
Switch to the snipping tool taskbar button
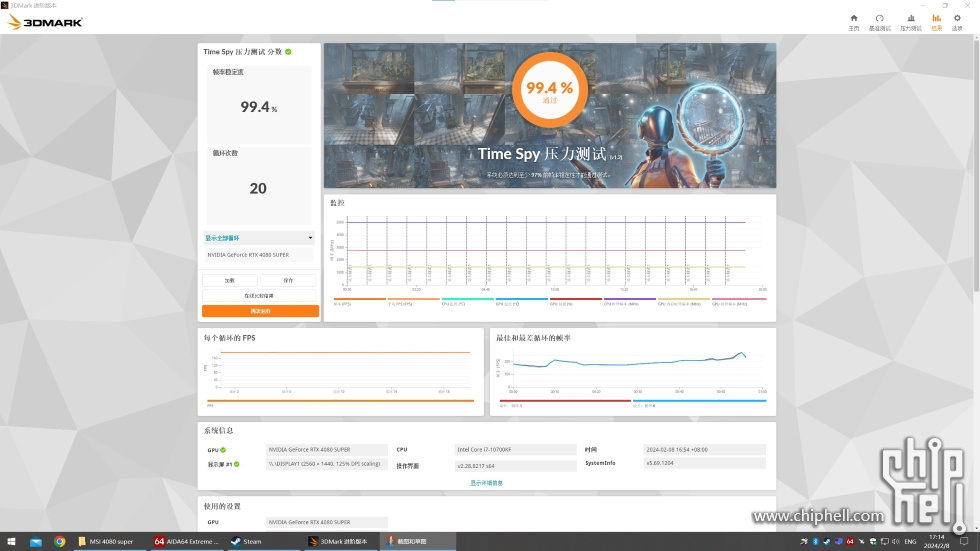(x=418, y=542)
